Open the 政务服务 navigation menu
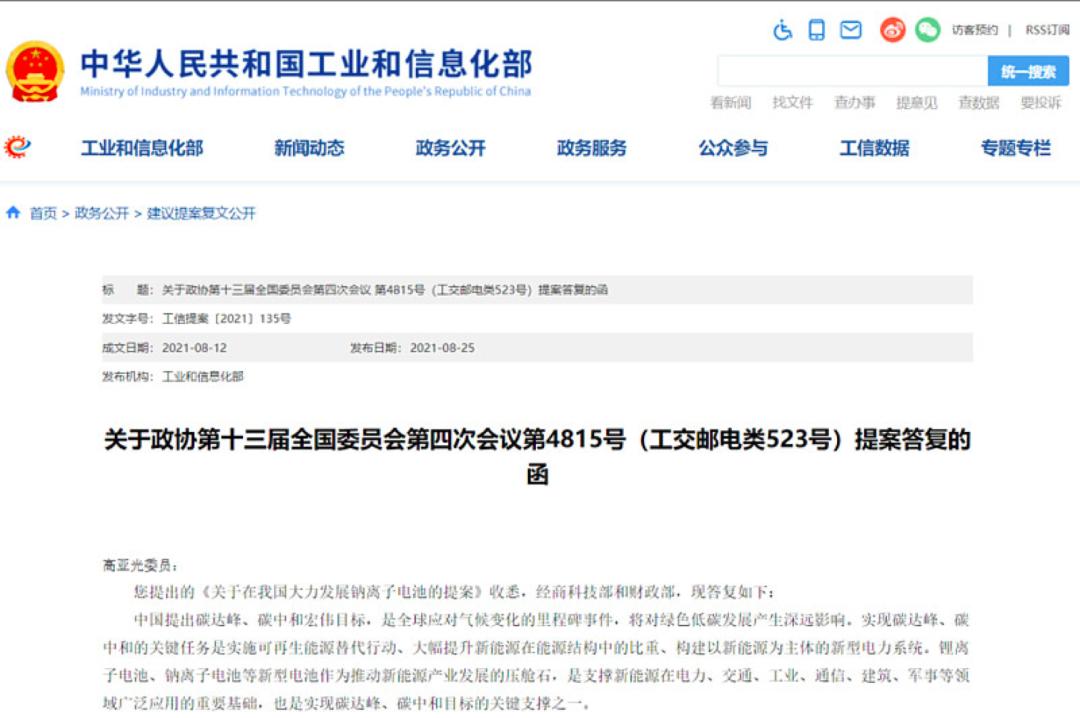The width and height of the screenshot is (1080, 718). [590, 147]
